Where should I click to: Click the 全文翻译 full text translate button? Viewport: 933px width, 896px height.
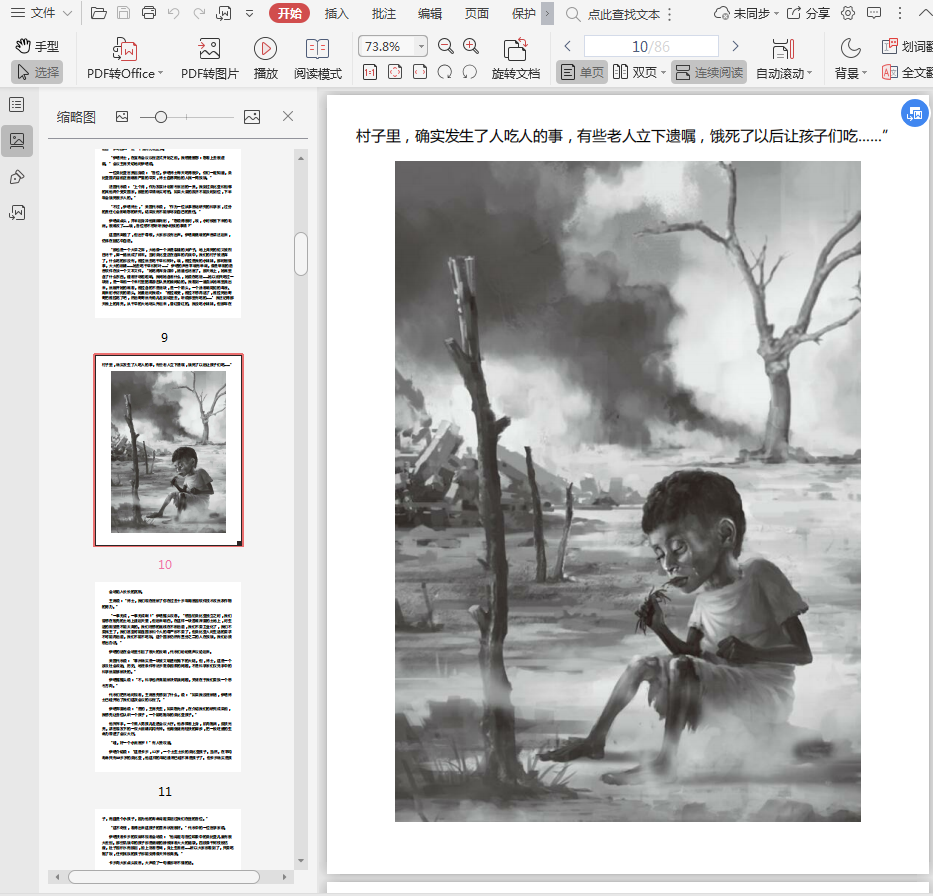[907, 72]
